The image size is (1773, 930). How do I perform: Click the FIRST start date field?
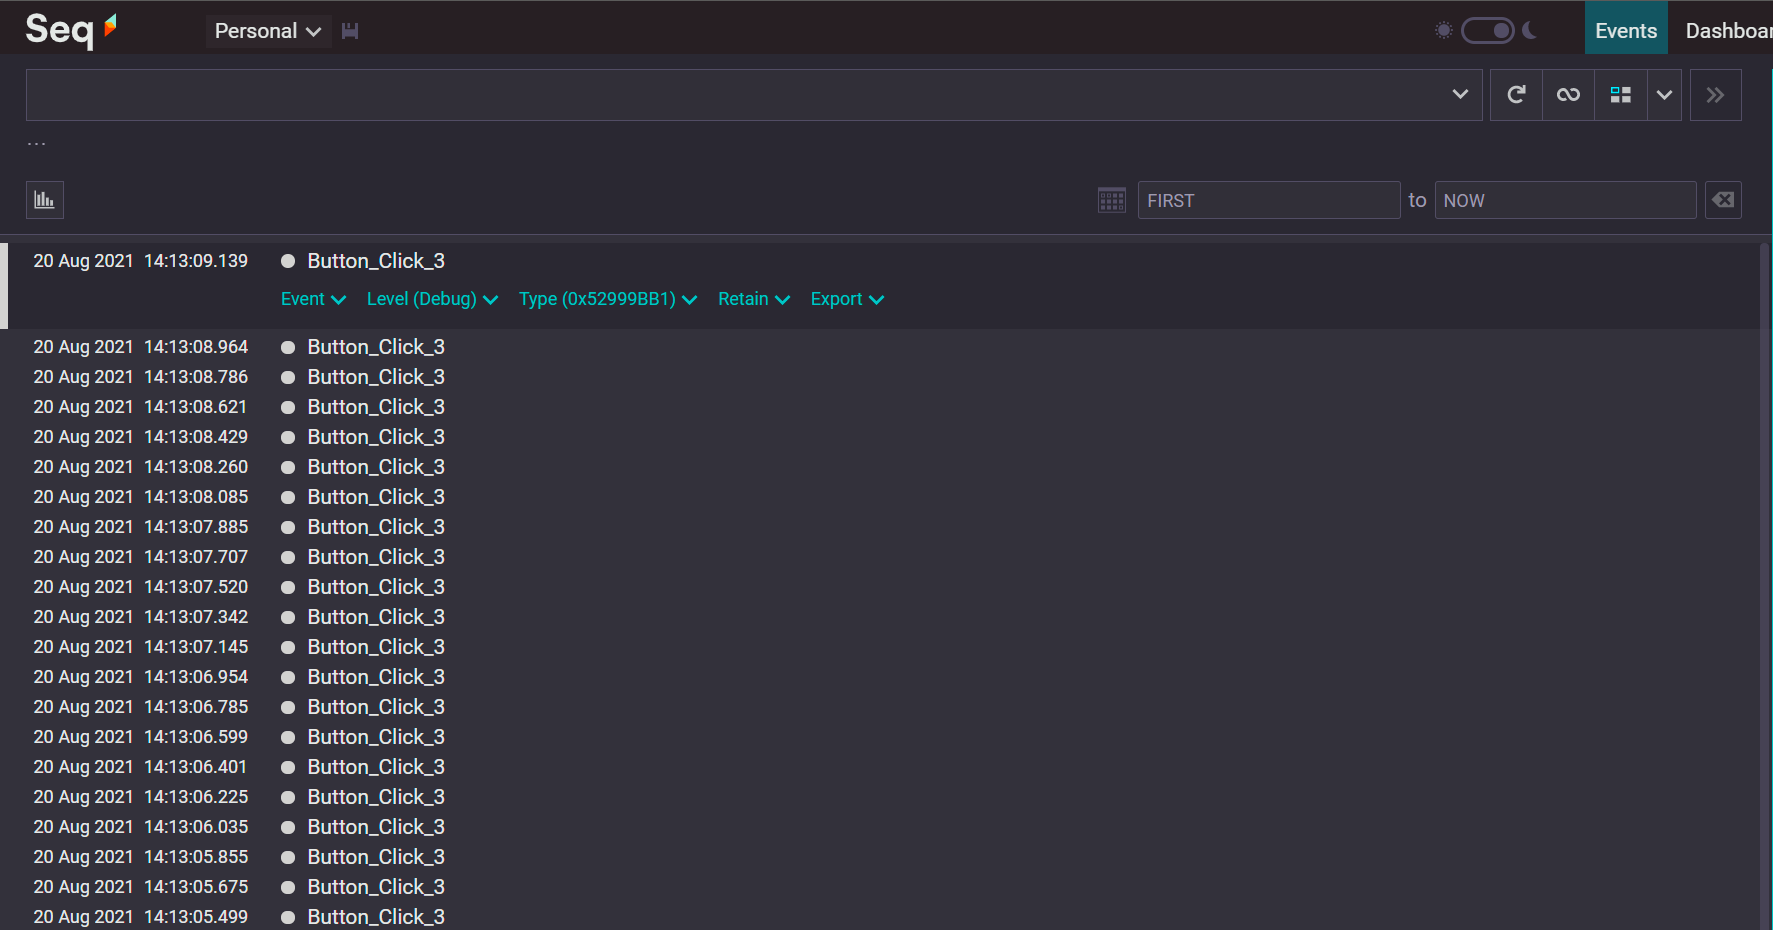[x=1268, y=200]
